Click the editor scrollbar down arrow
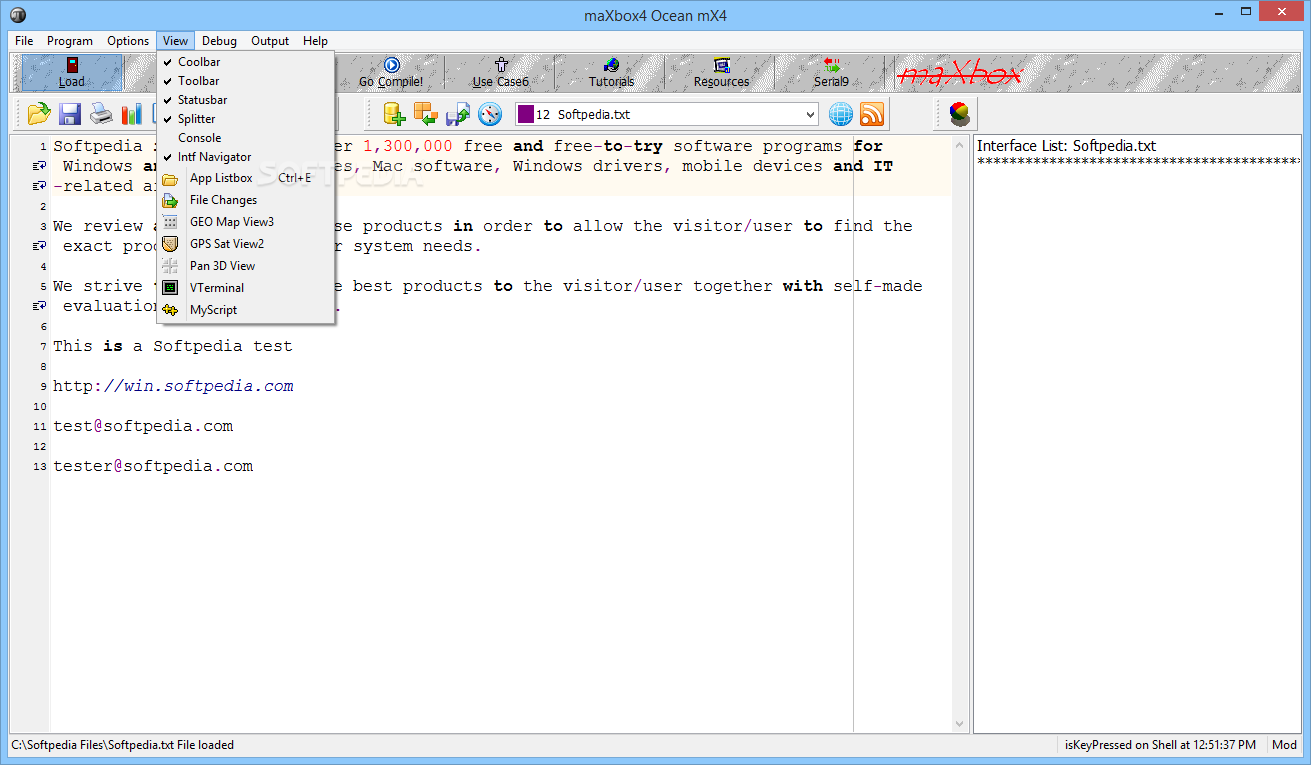The image size is (1311, 765). click(961, 723)
